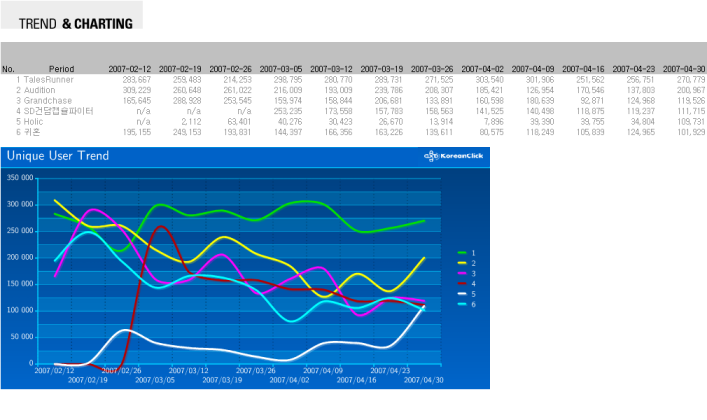Click the 150 000 y-axis label
The image size is (707, 420).
[20, 284]
